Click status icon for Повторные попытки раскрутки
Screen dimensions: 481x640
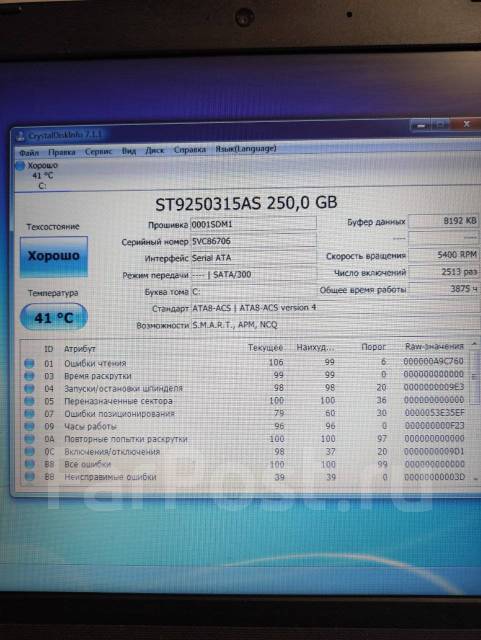pyautogui.click(x=29, y=439)
